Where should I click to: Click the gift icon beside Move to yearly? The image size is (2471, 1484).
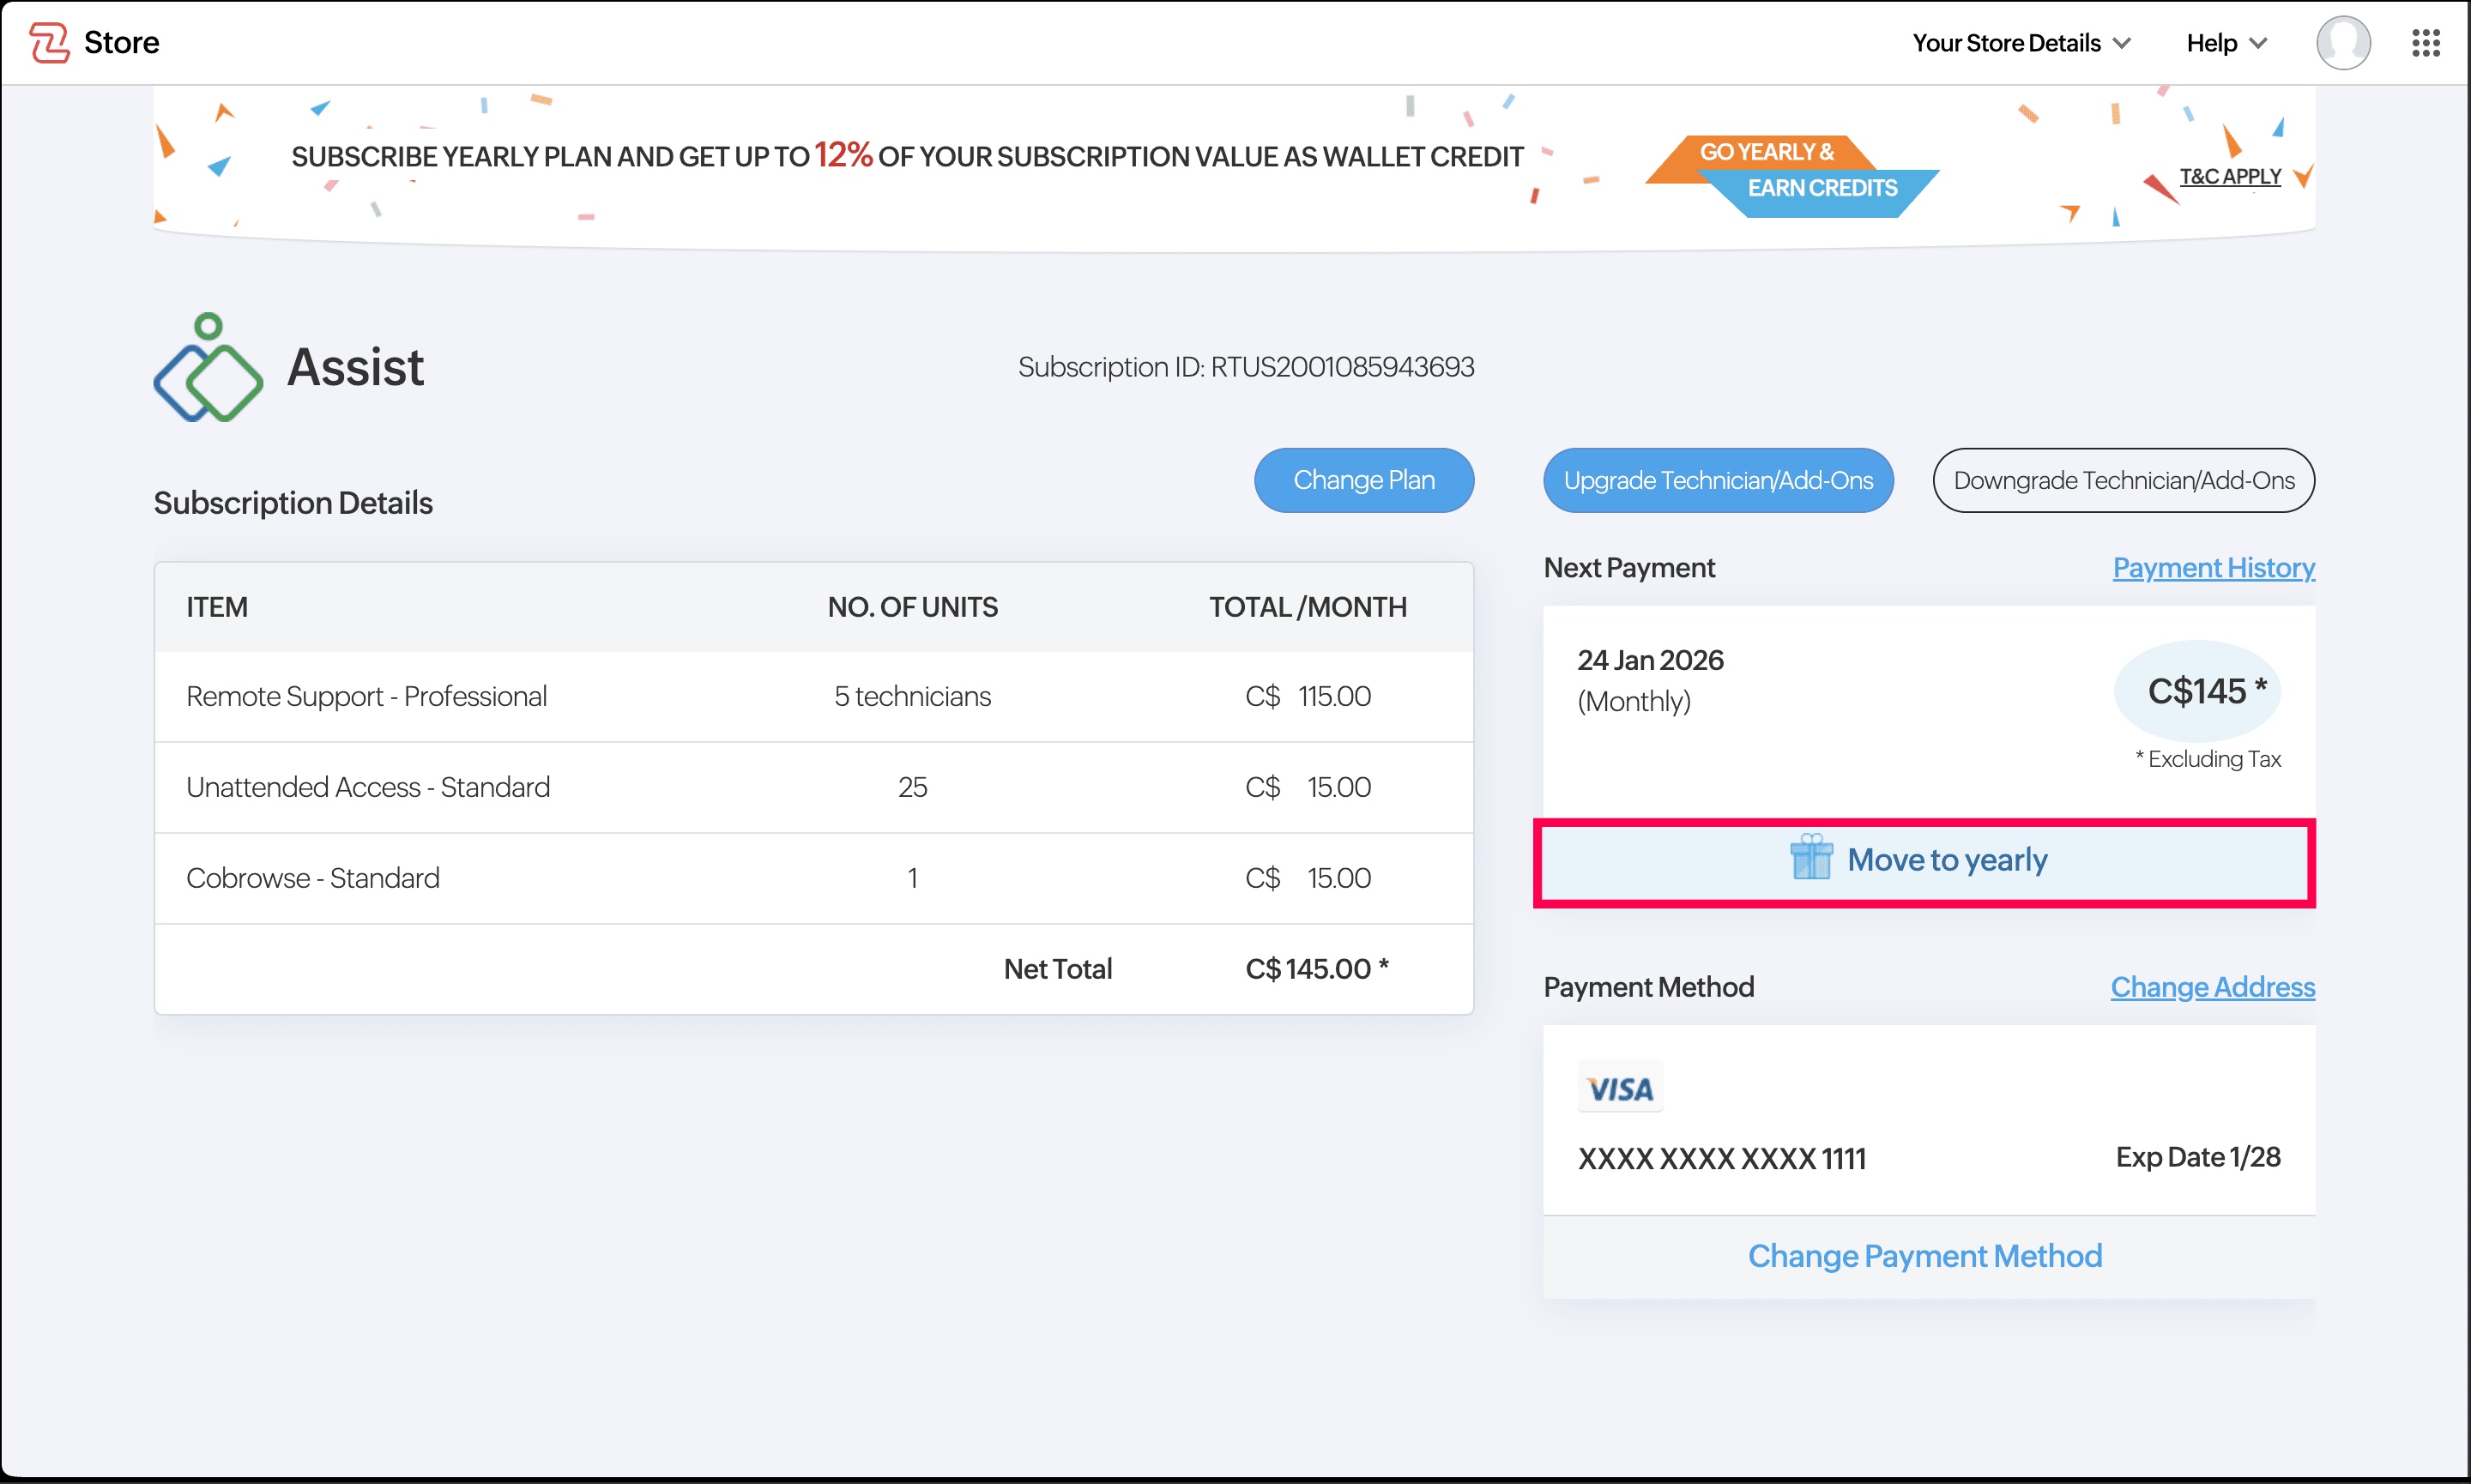click(x=1810, y=858)
